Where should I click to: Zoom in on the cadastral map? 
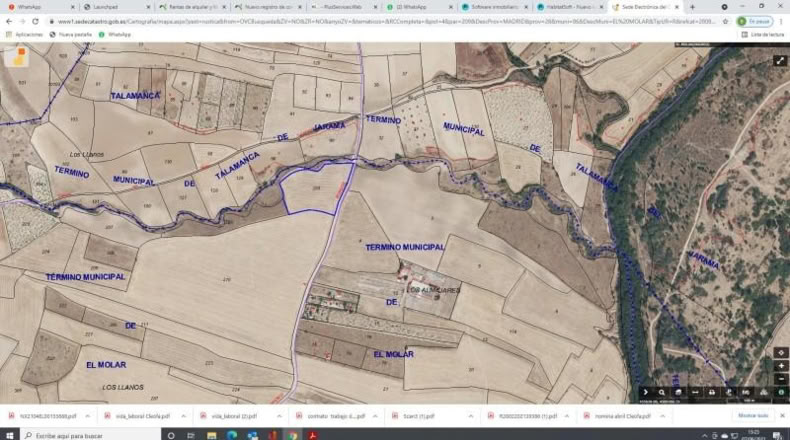point(781,366)
